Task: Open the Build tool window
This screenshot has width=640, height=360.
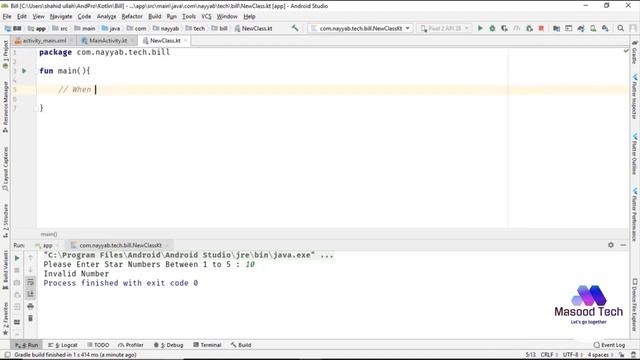Action: point(241,345)
